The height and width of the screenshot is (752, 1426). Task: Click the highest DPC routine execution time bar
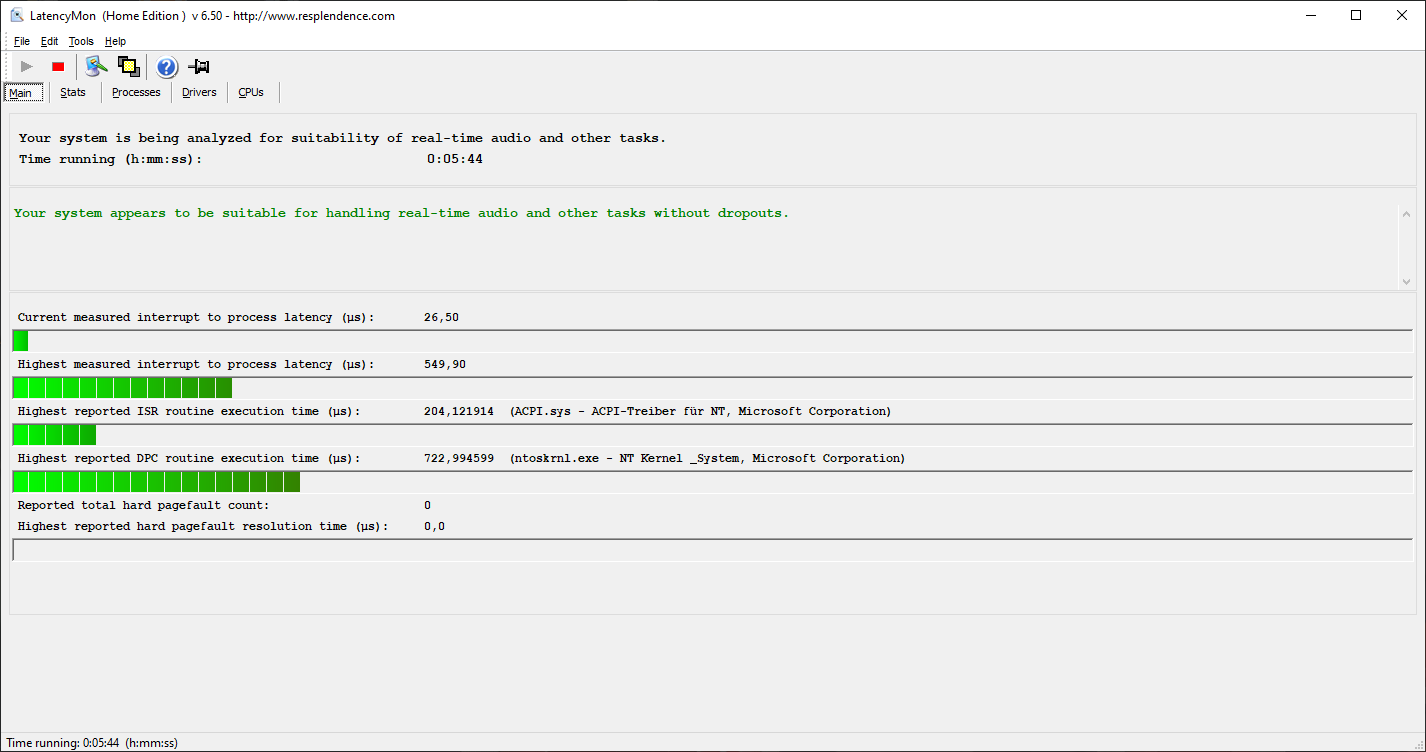point(156,482)
